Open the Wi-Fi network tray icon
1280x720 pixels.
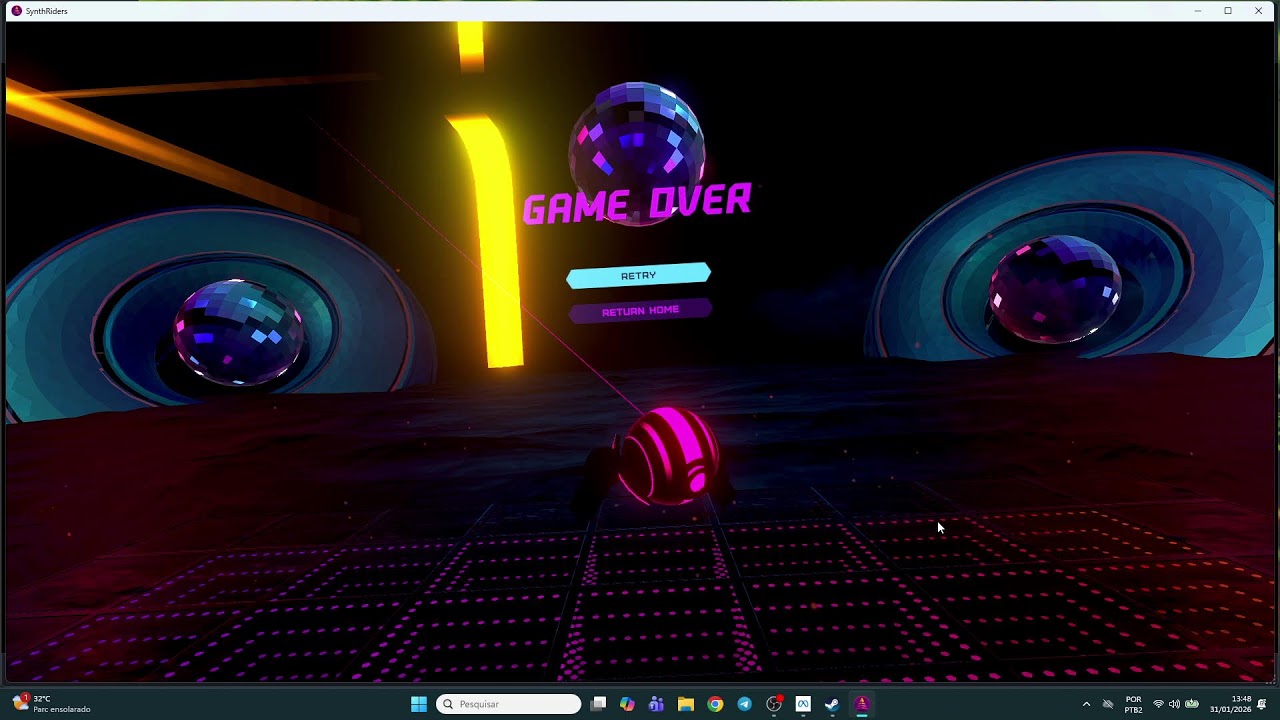pos(1158,704)
